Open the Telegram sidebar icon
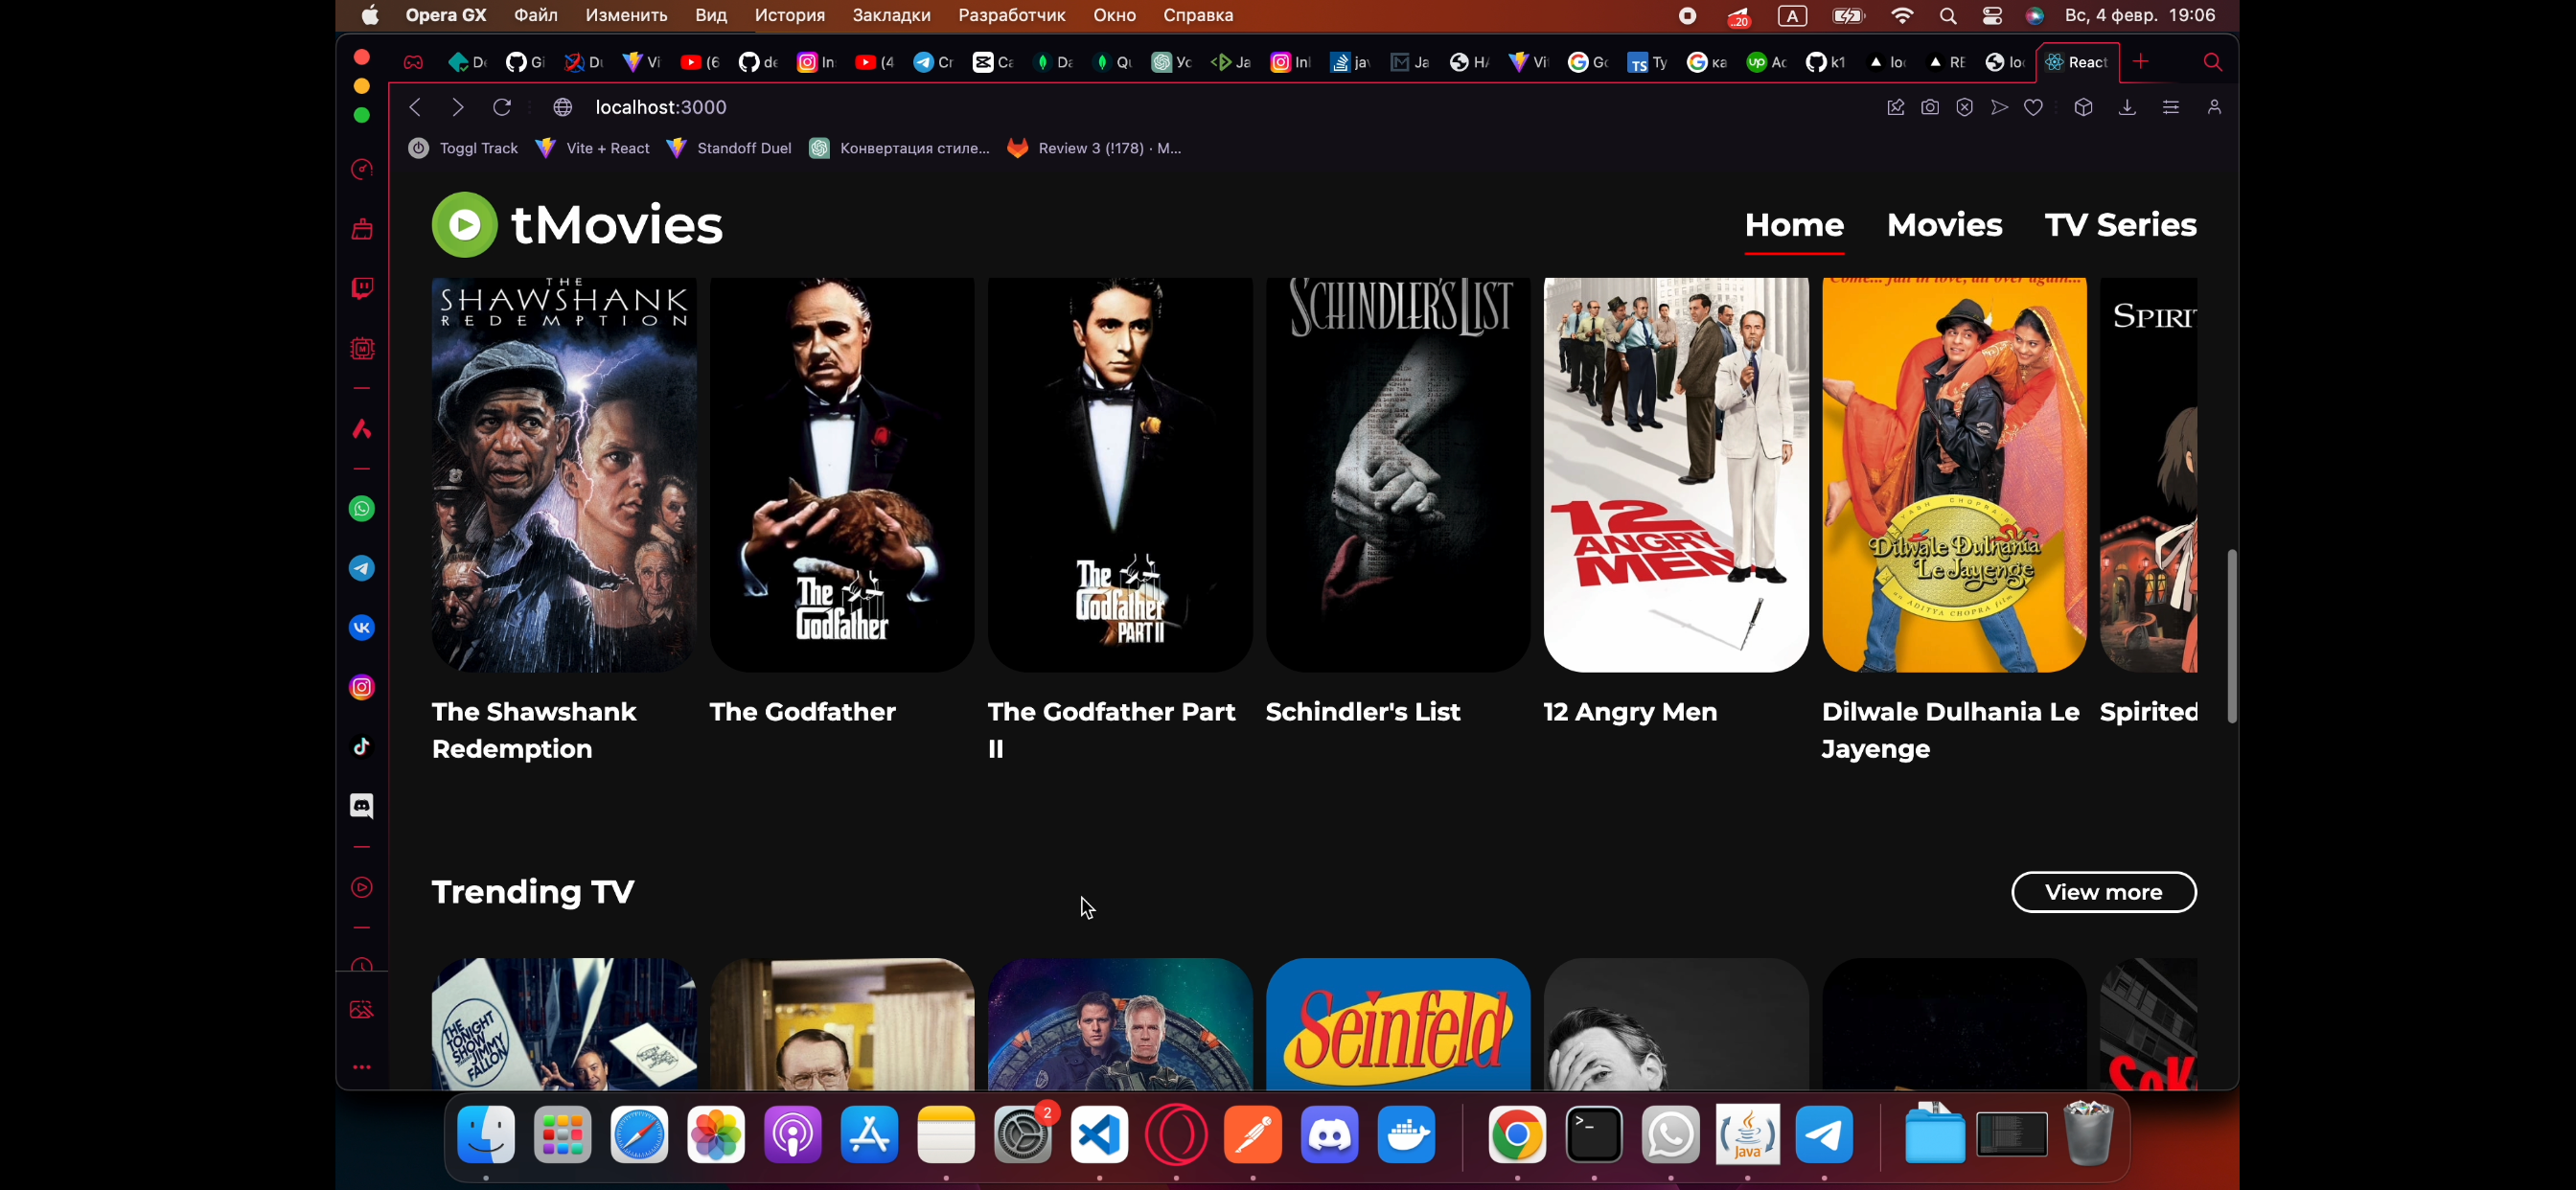Viewport: 2576px width, 1190px height. (362, 569)
